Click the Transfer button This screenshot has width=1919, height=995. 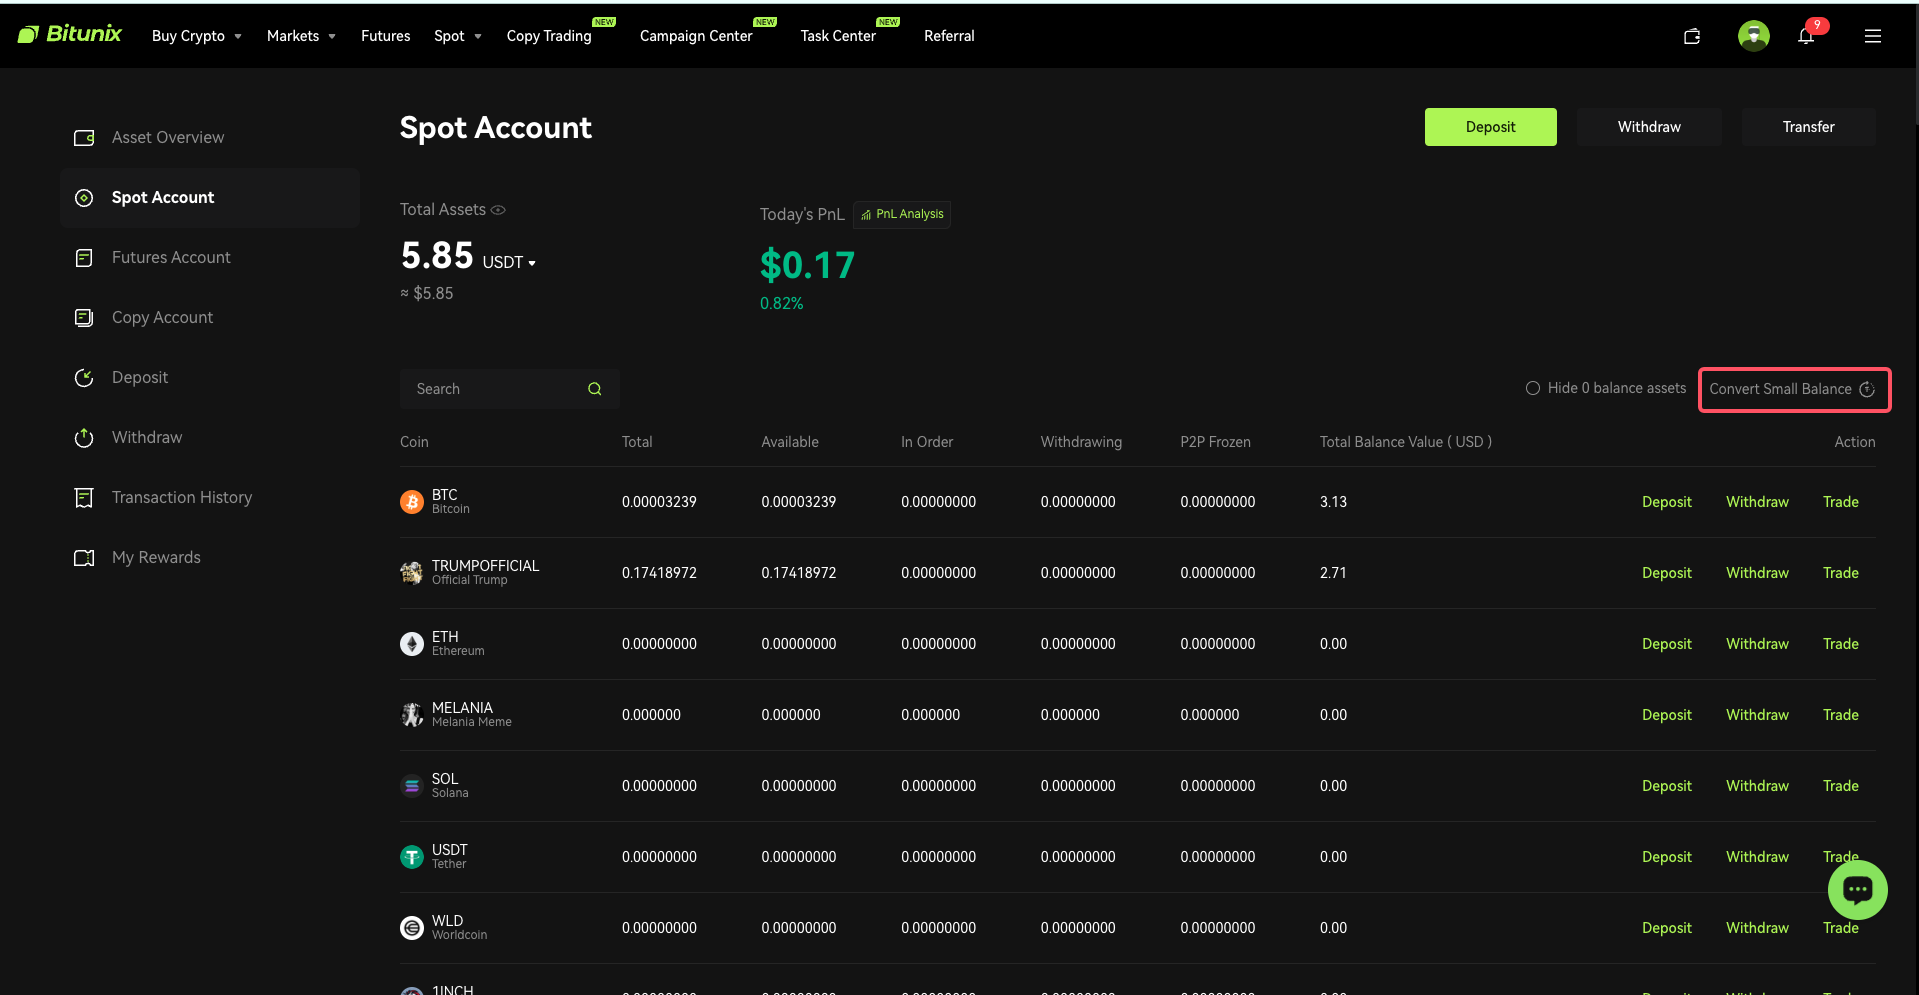coord(1808,127)
